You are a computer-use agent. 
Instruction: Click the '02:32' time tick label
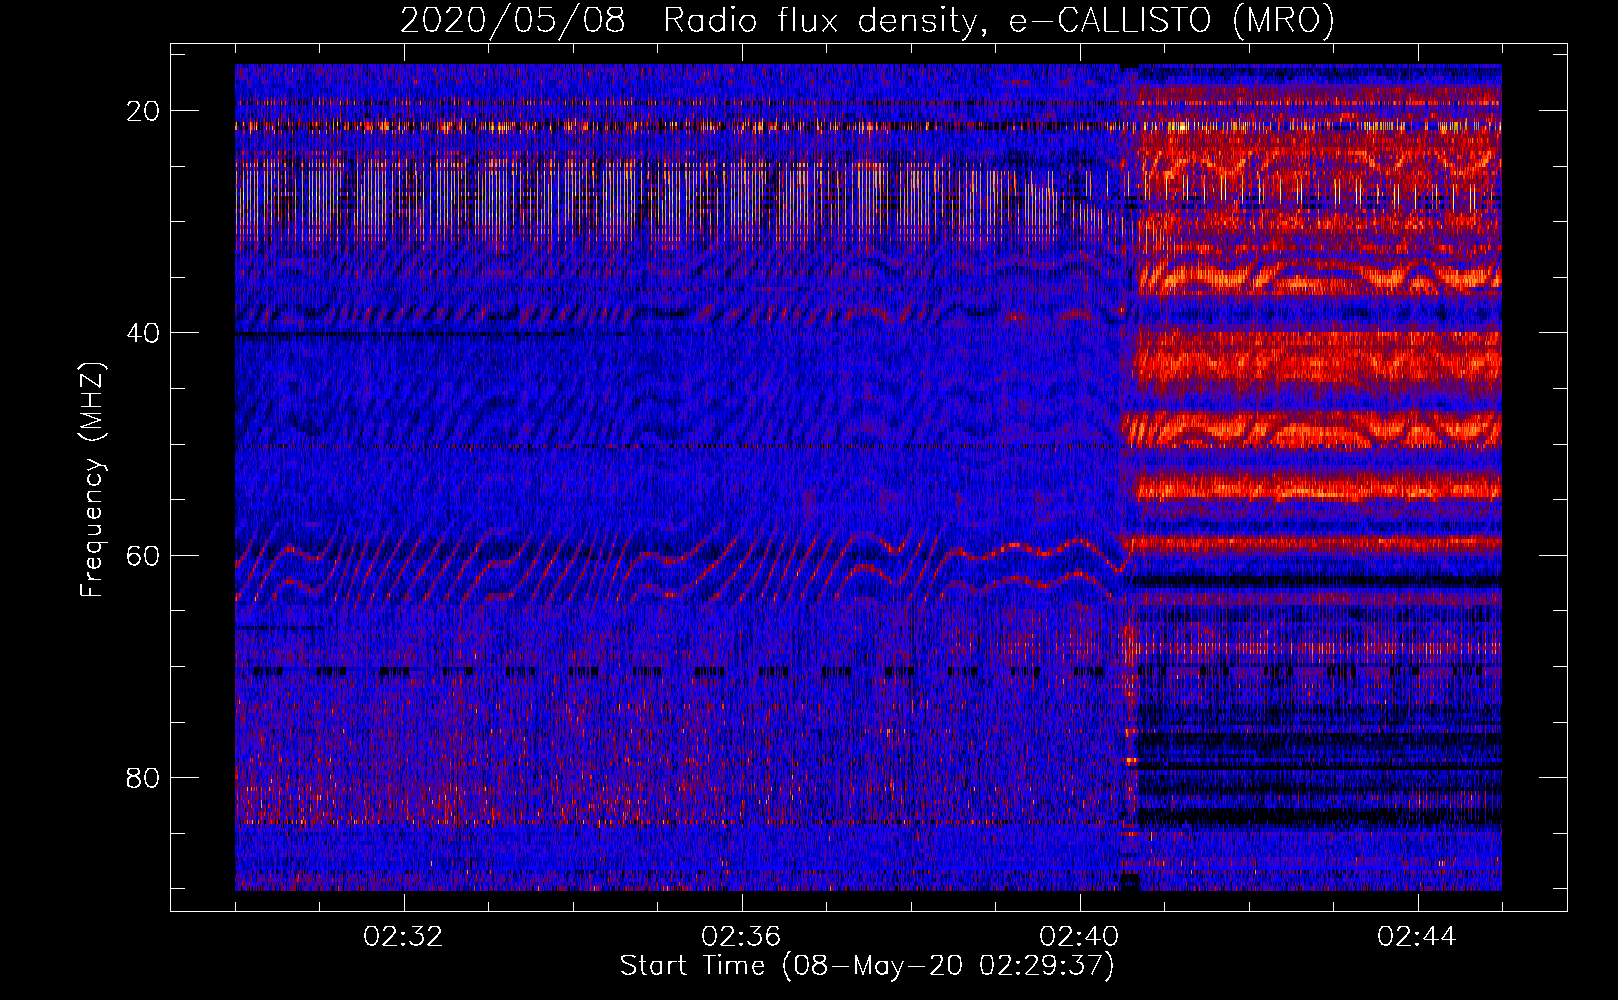(x=403, y=937)
